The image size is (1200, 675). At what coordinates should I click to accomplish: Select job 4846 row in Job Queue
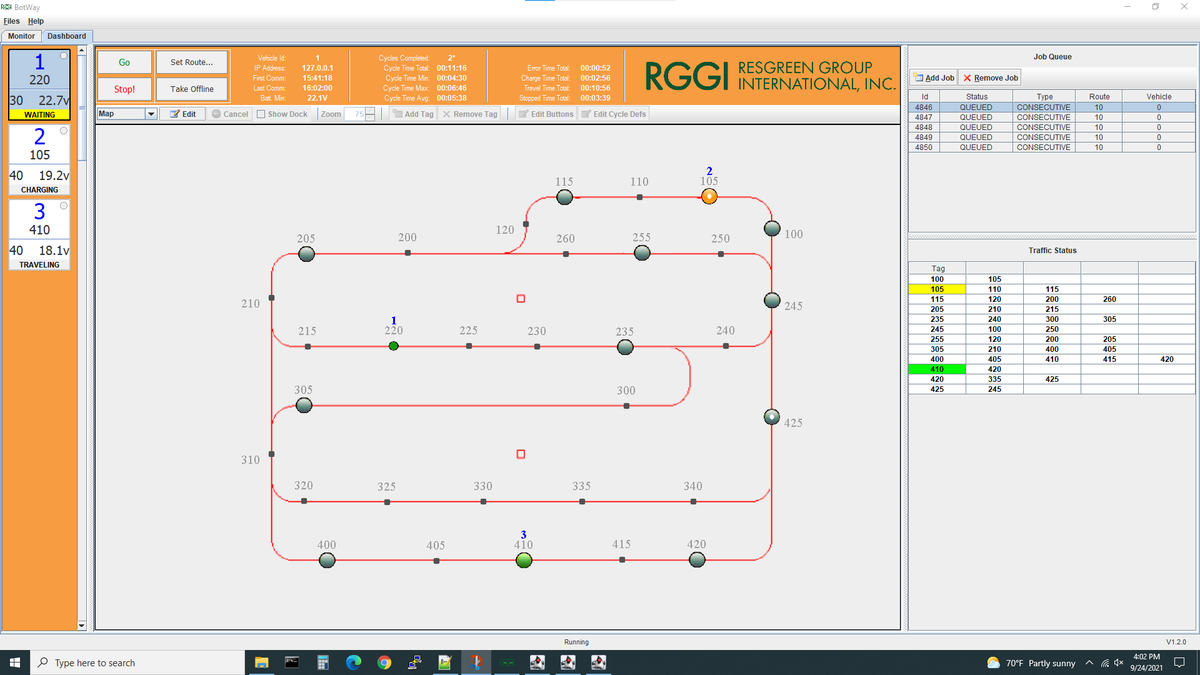coord(1051,105)
